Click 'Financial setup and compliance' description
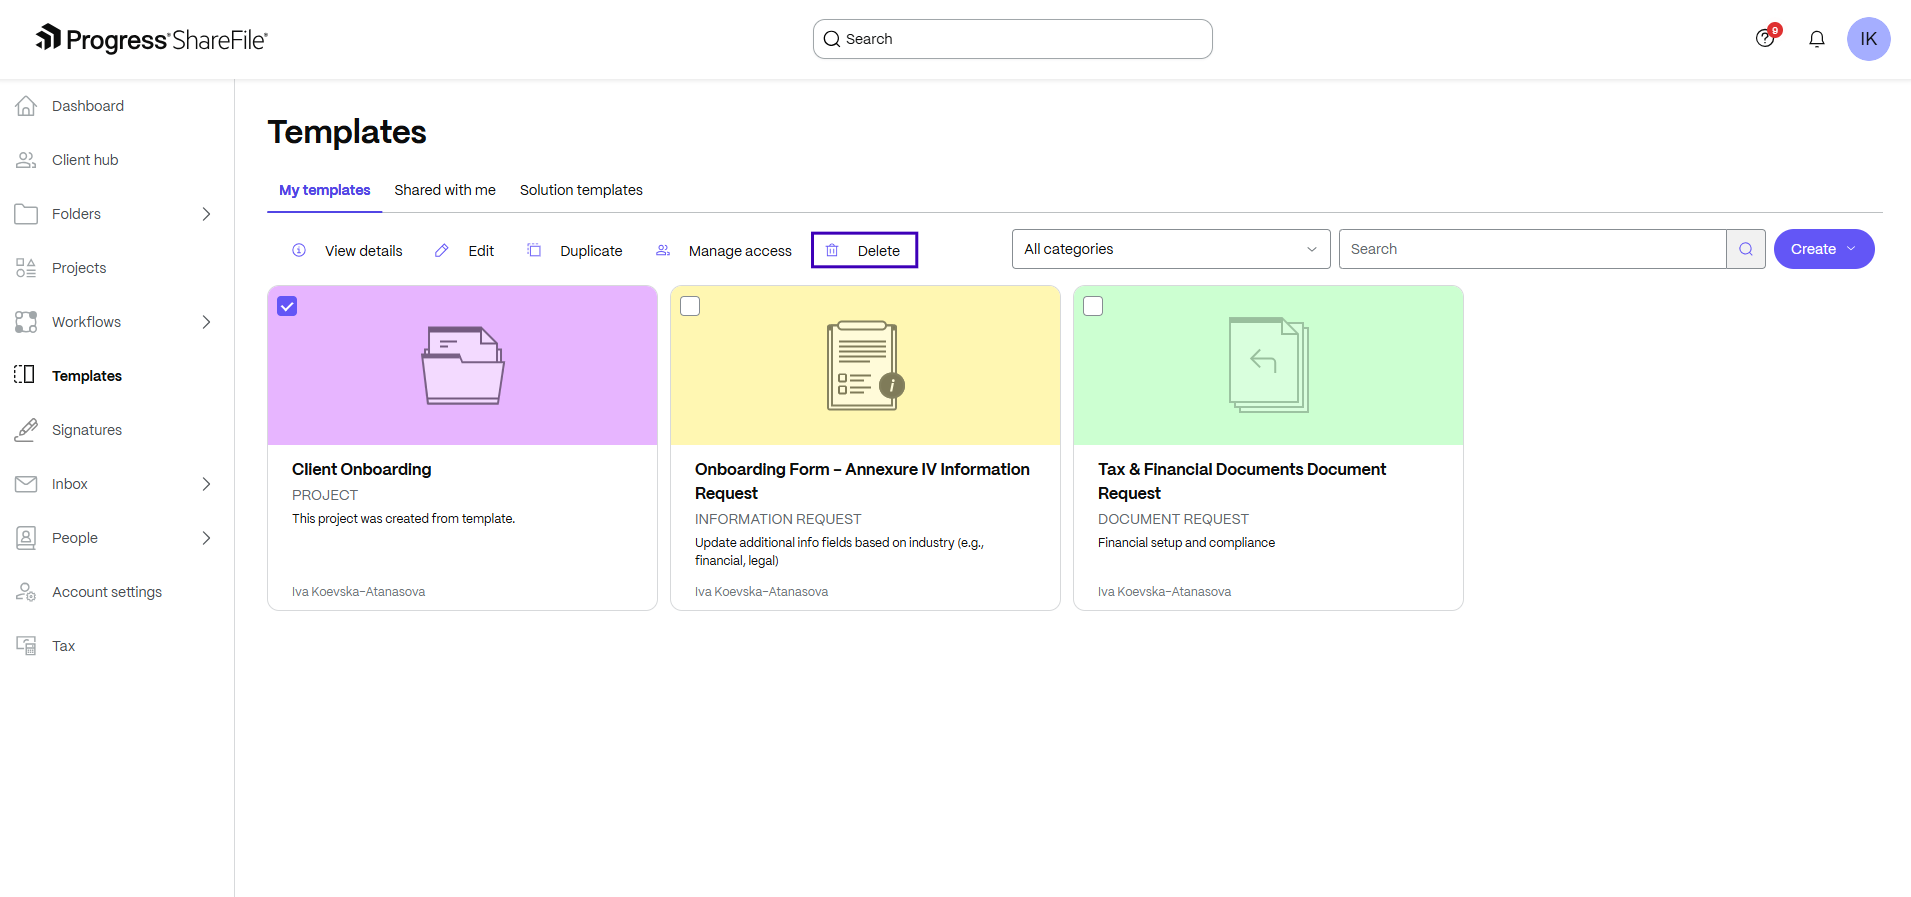The width and height of the screenshot is (1911, 897). point(1186,543)
